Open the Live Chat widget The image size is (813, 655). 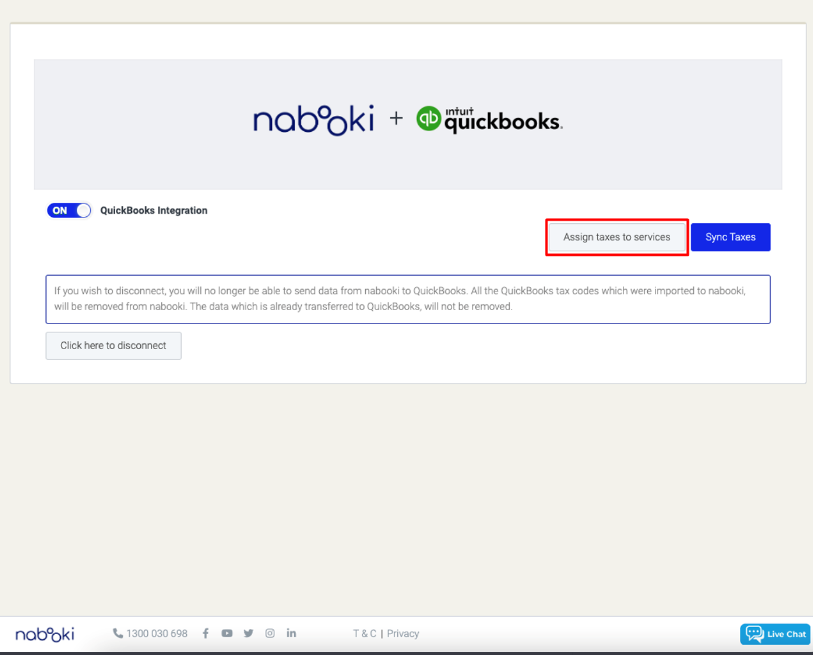(x=775, y=634)
